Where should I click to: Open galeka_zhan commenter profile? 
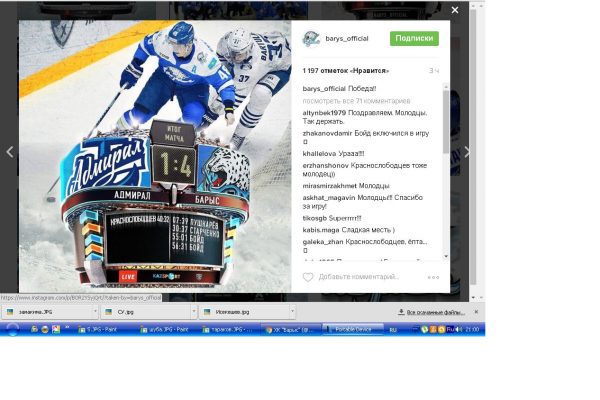point(323,242)
